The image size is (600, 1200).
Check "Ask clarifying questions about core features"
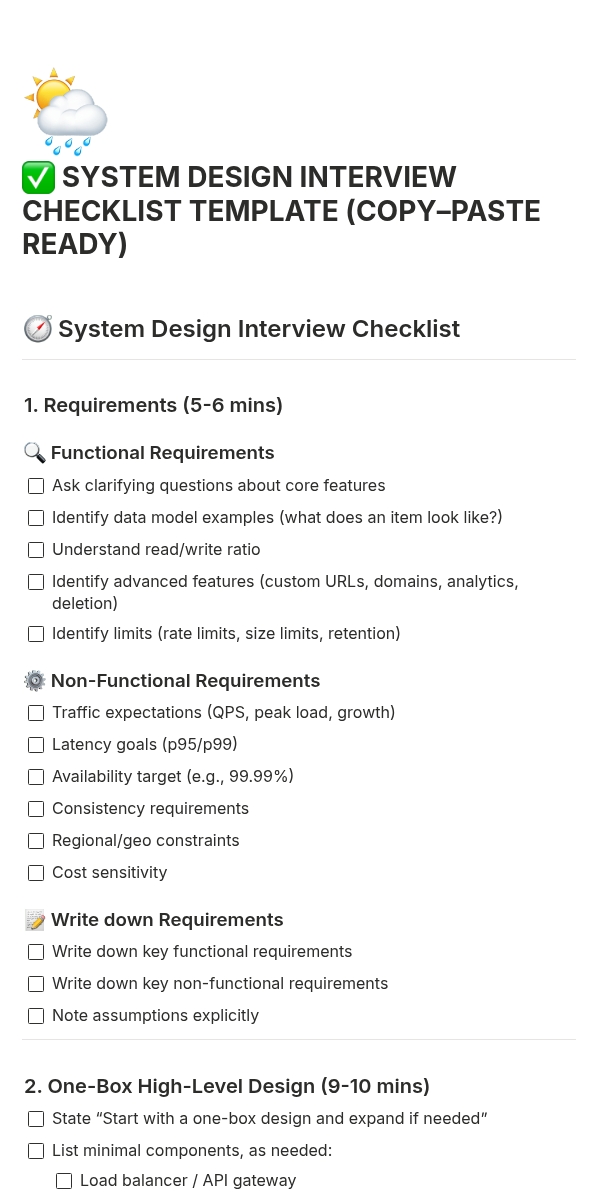(x=36, y=486)
